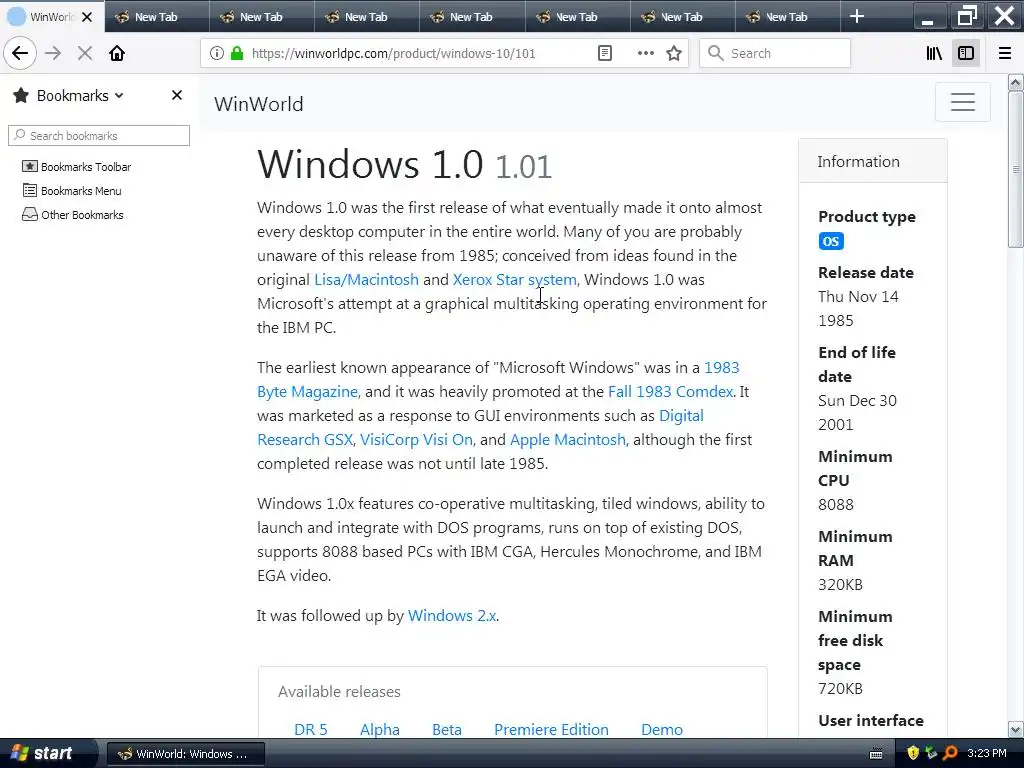Open a new tab with the plus button
The height and width of the screenshot is (768, 1024).
(857, 17)
